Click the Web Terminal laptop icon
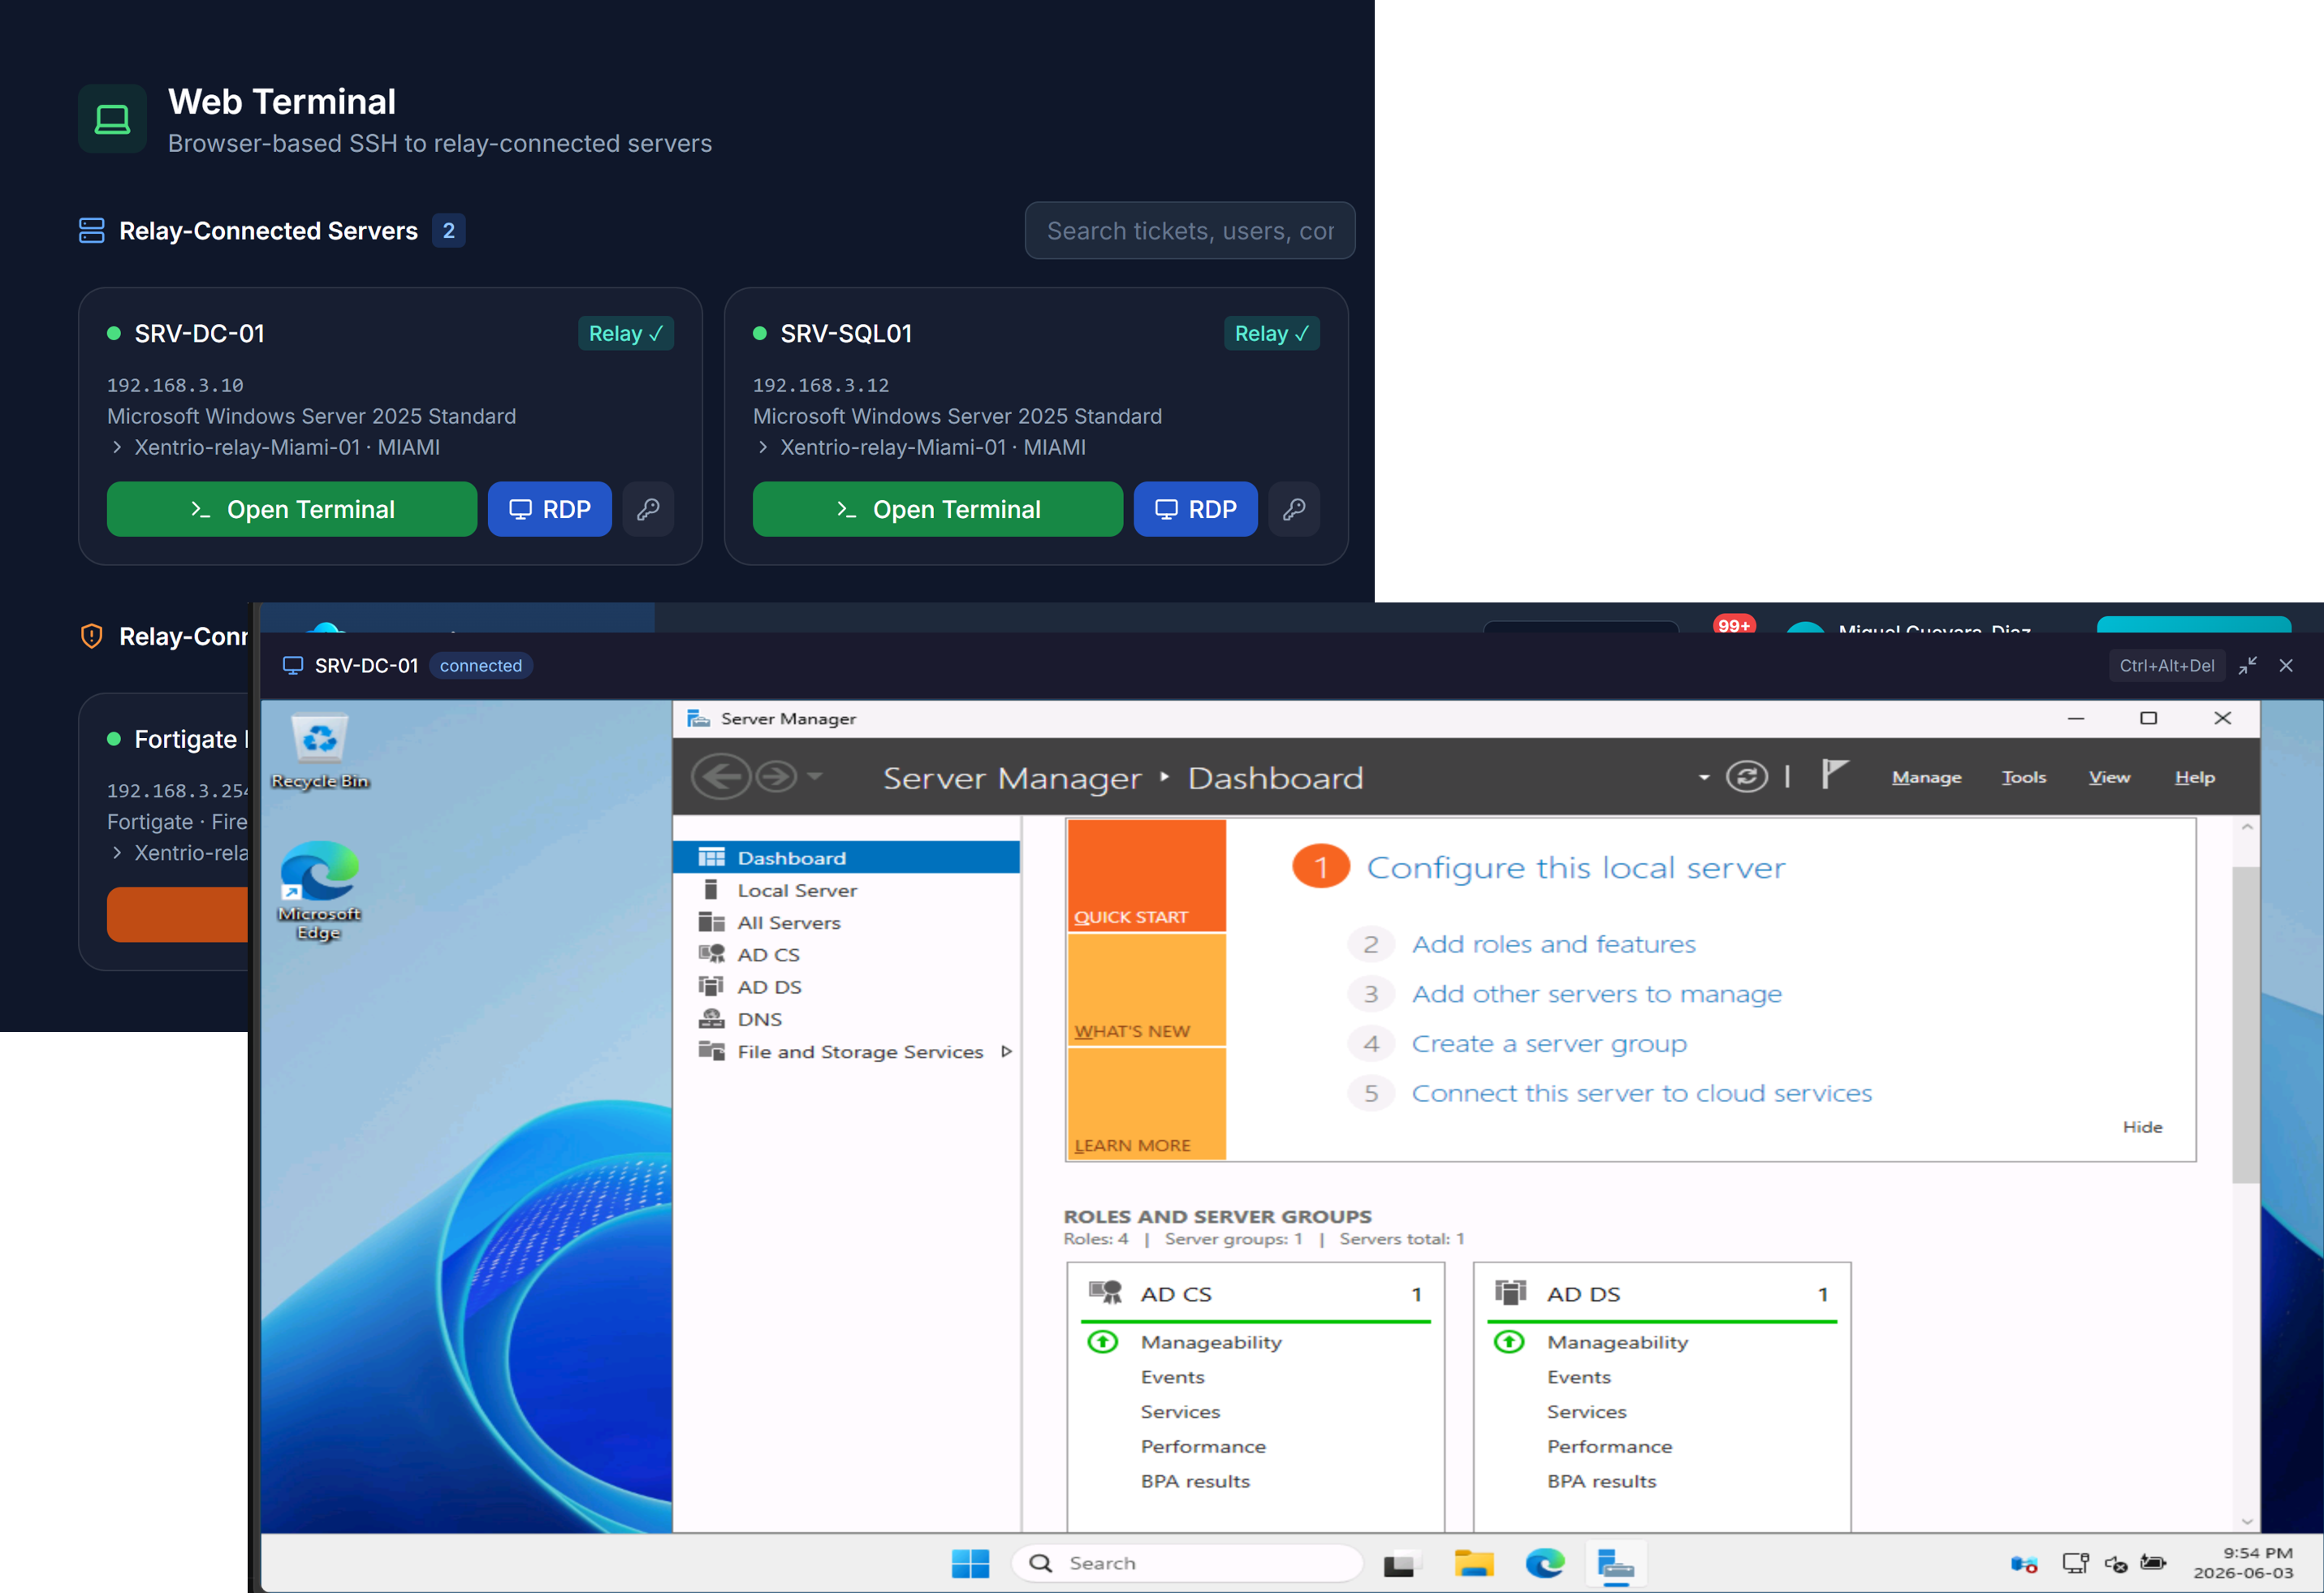Viewport: 2324px width, 1593px height. pyautogui.click(x=112, y=119)
